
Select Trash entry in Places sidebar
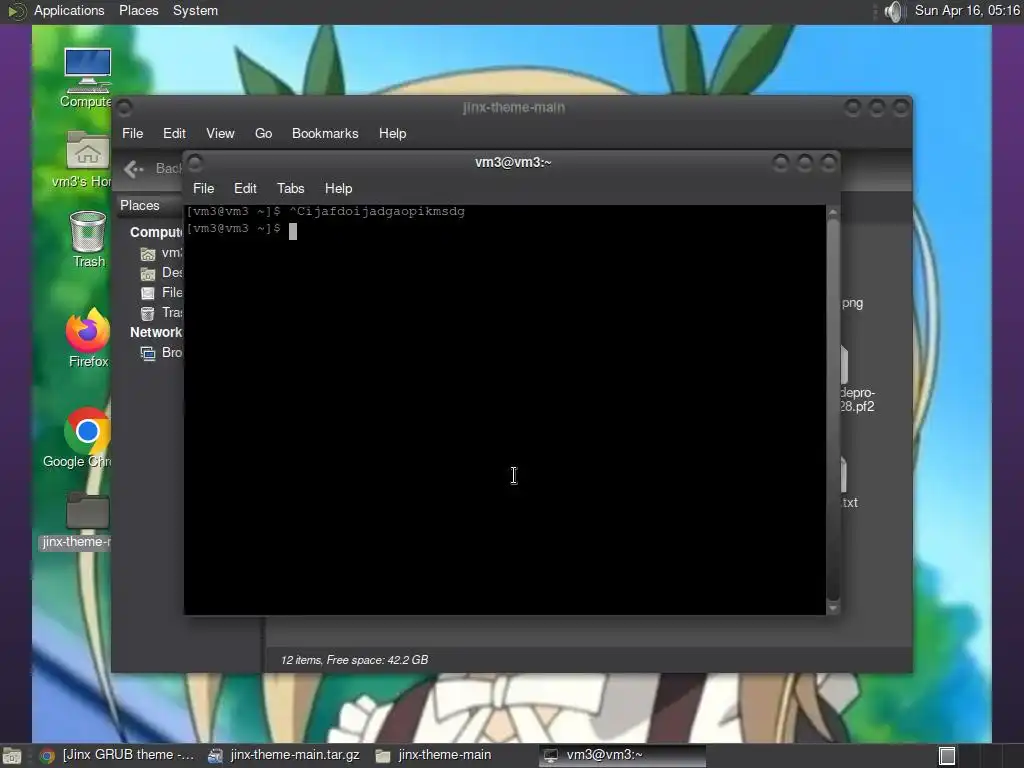[161, 313]
